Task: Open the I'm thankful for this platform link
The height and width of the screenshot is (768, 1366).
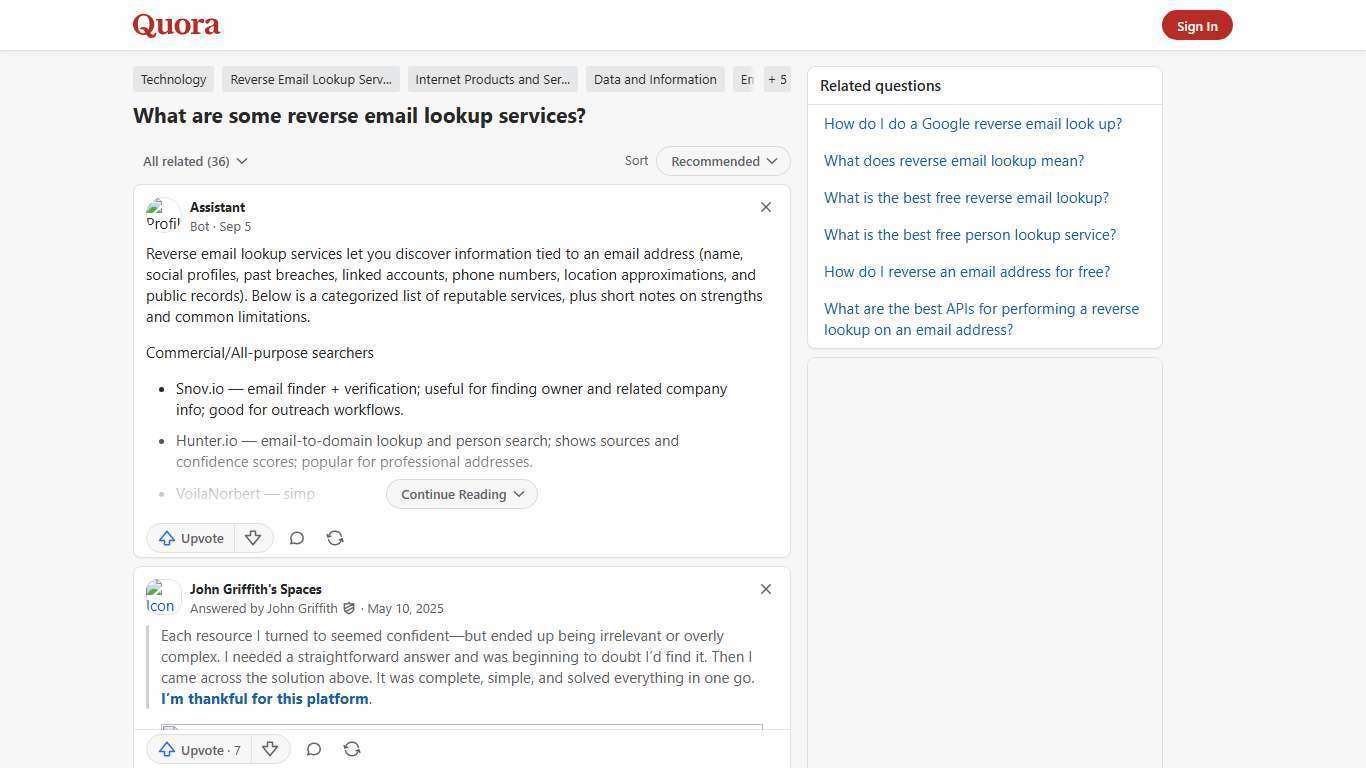Action: (x=264, y=698)
